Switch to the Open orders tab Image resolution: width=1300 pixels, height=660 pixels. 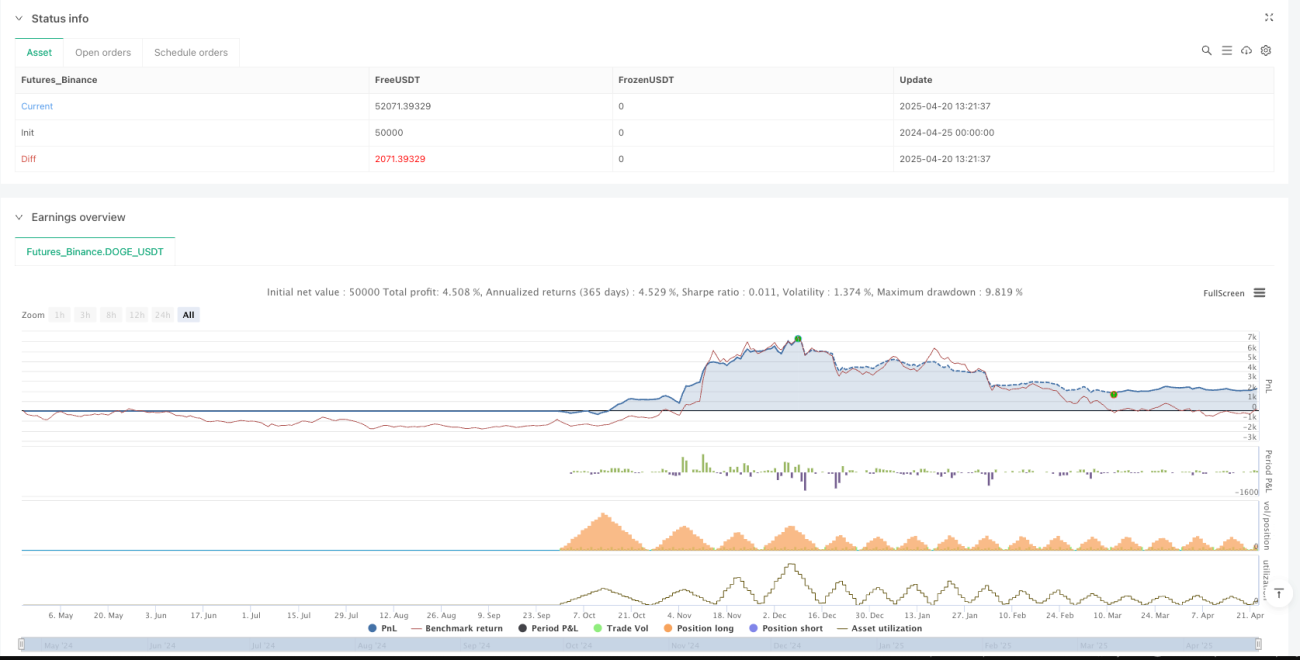coord(103,53)
